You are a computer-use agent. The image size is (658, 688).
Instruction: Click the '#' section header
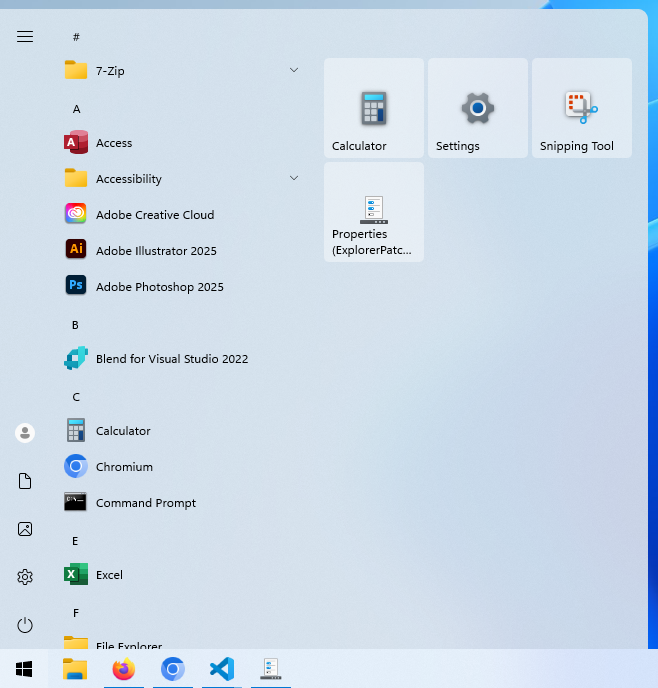click(x=76, y=37)
